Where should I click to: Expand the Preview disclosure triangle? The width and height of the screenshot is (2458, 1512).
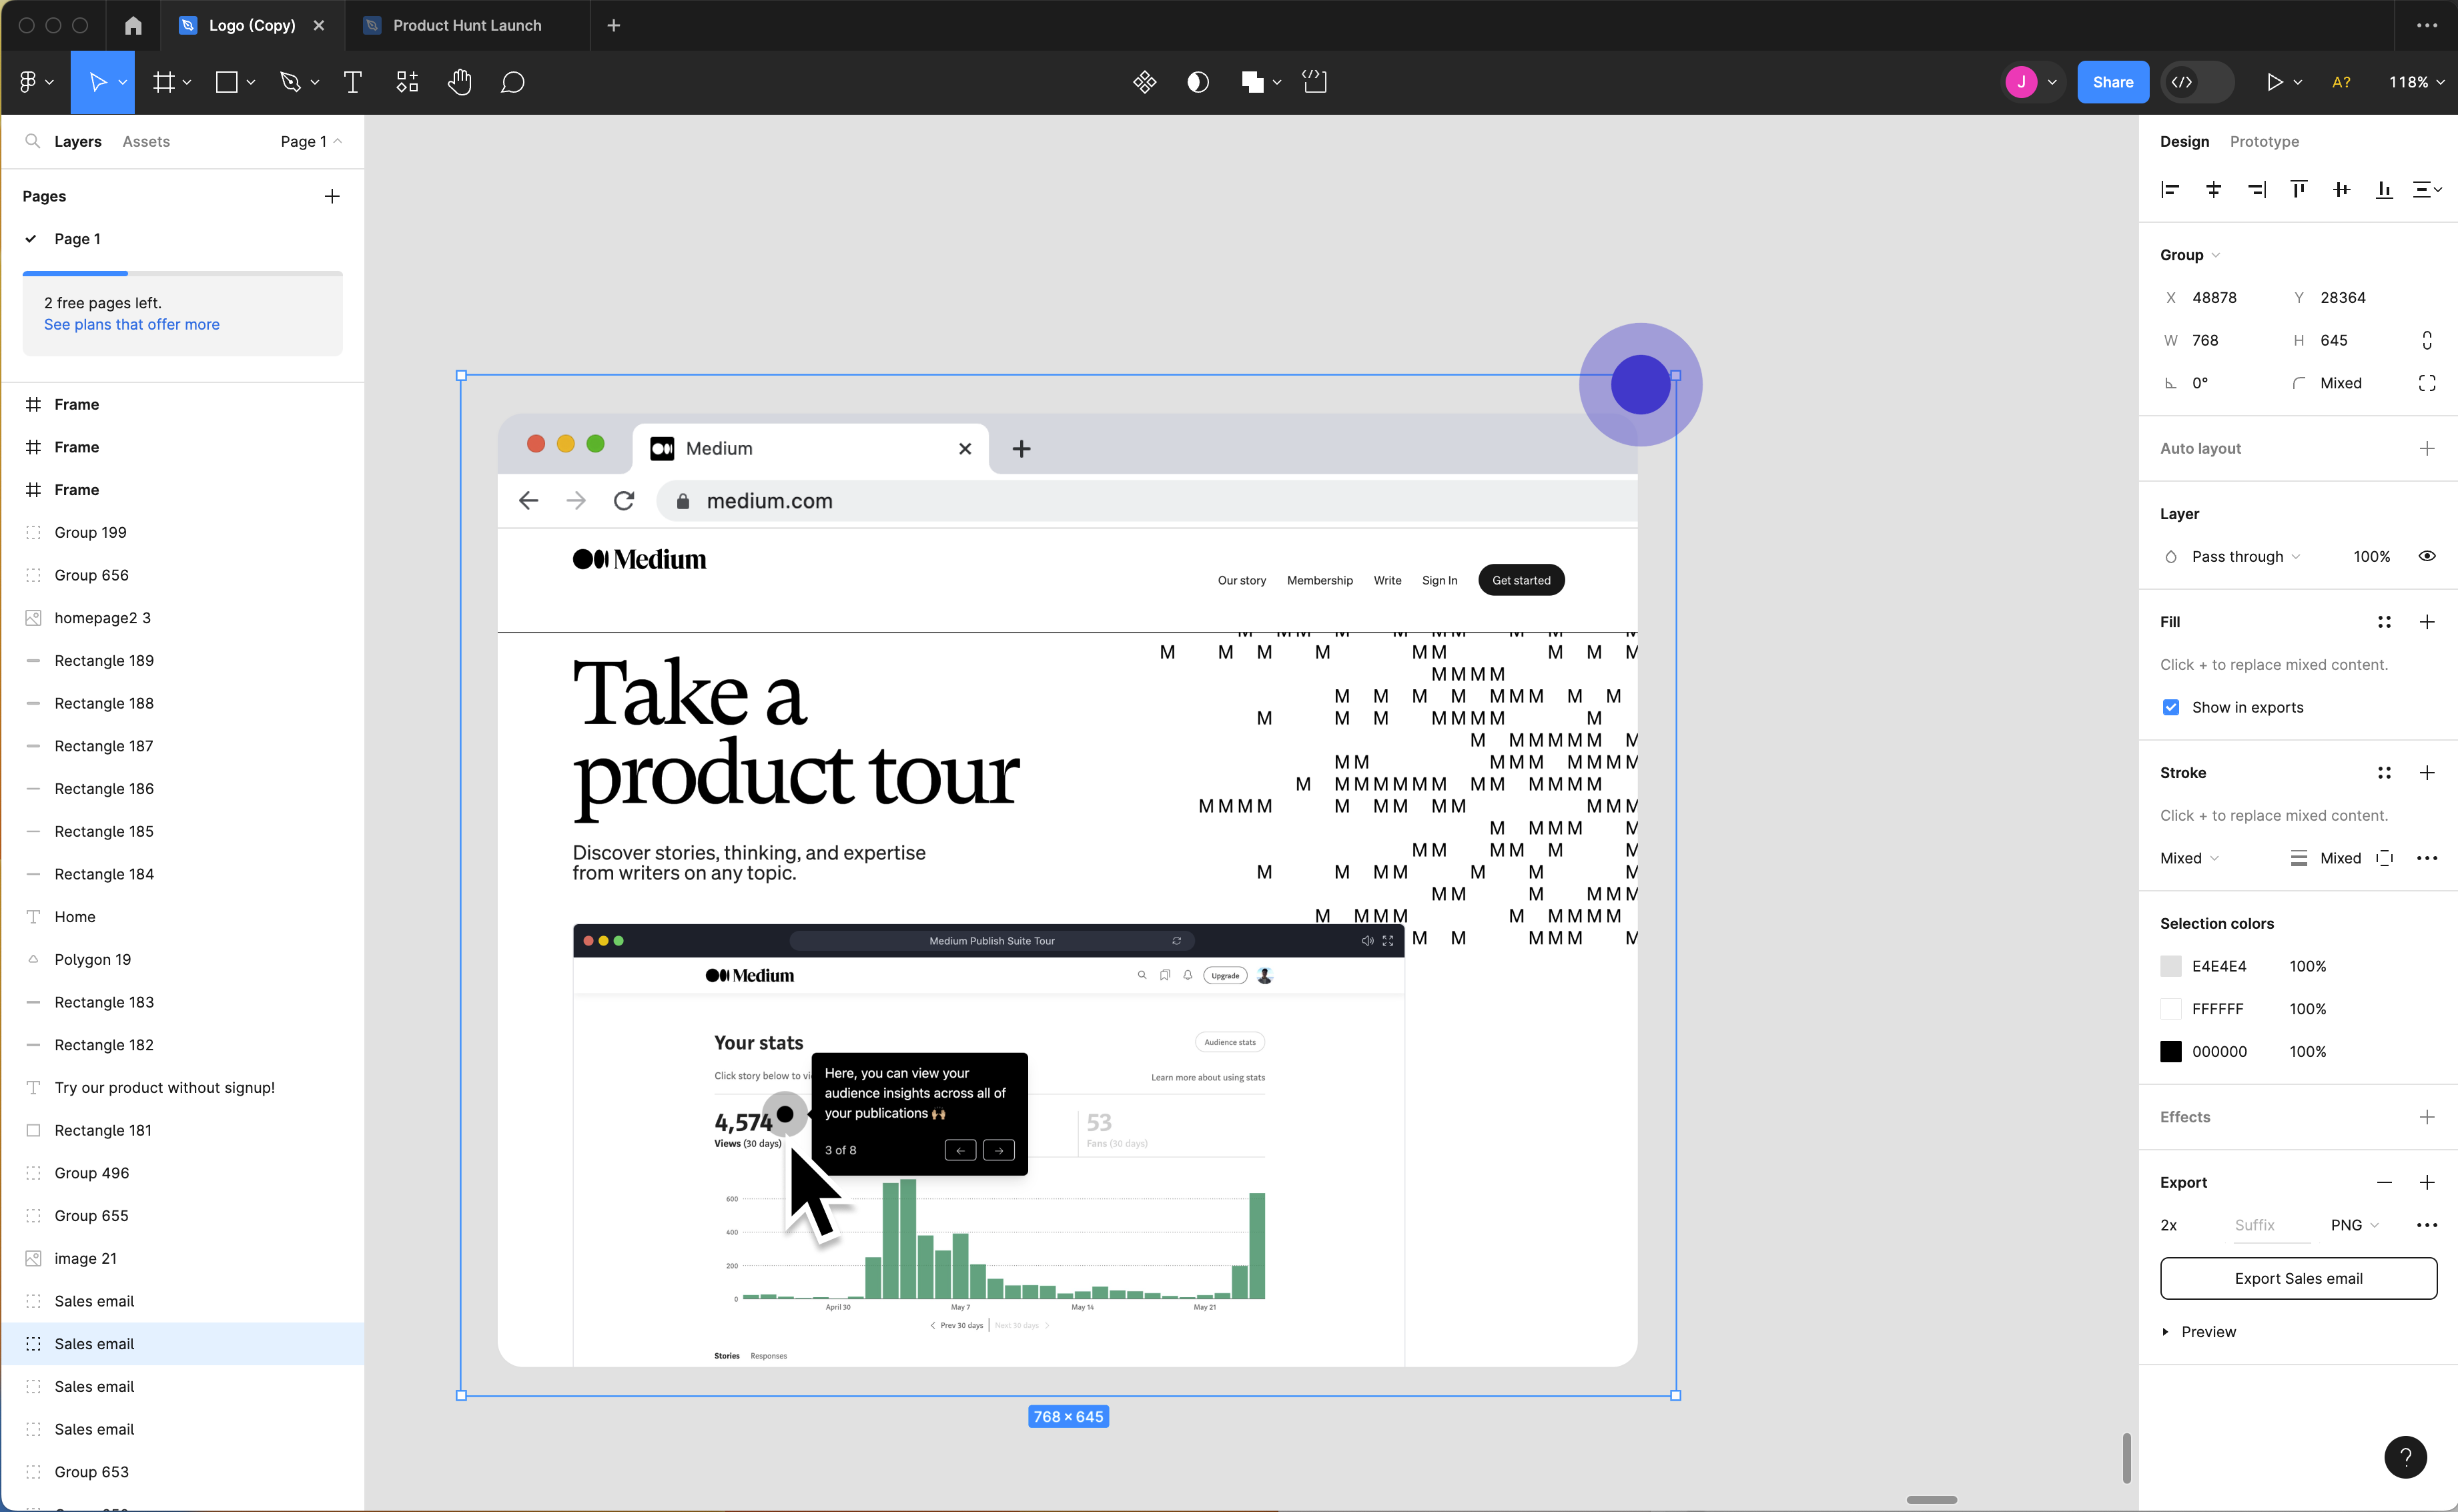(2166, 1332)
